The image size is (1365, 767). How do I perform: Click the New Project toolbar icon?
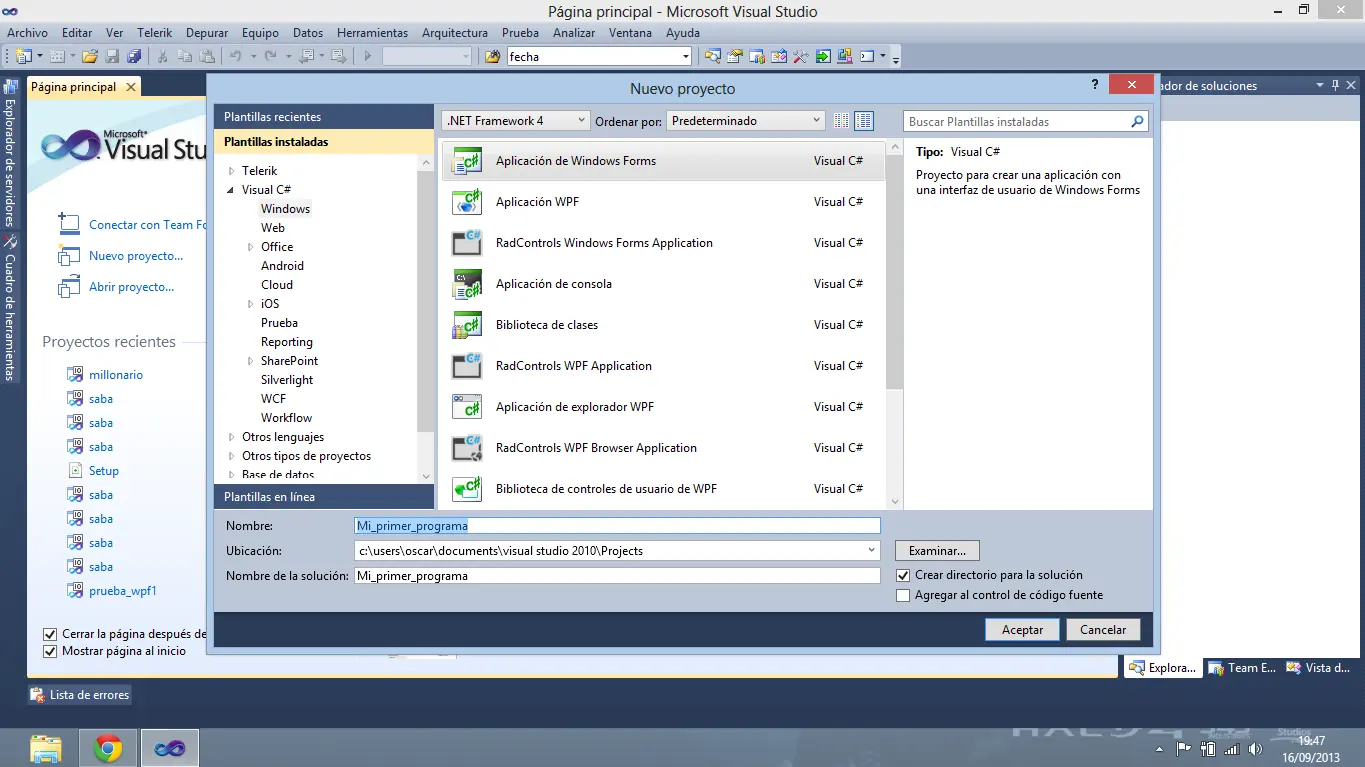point(22,57)
